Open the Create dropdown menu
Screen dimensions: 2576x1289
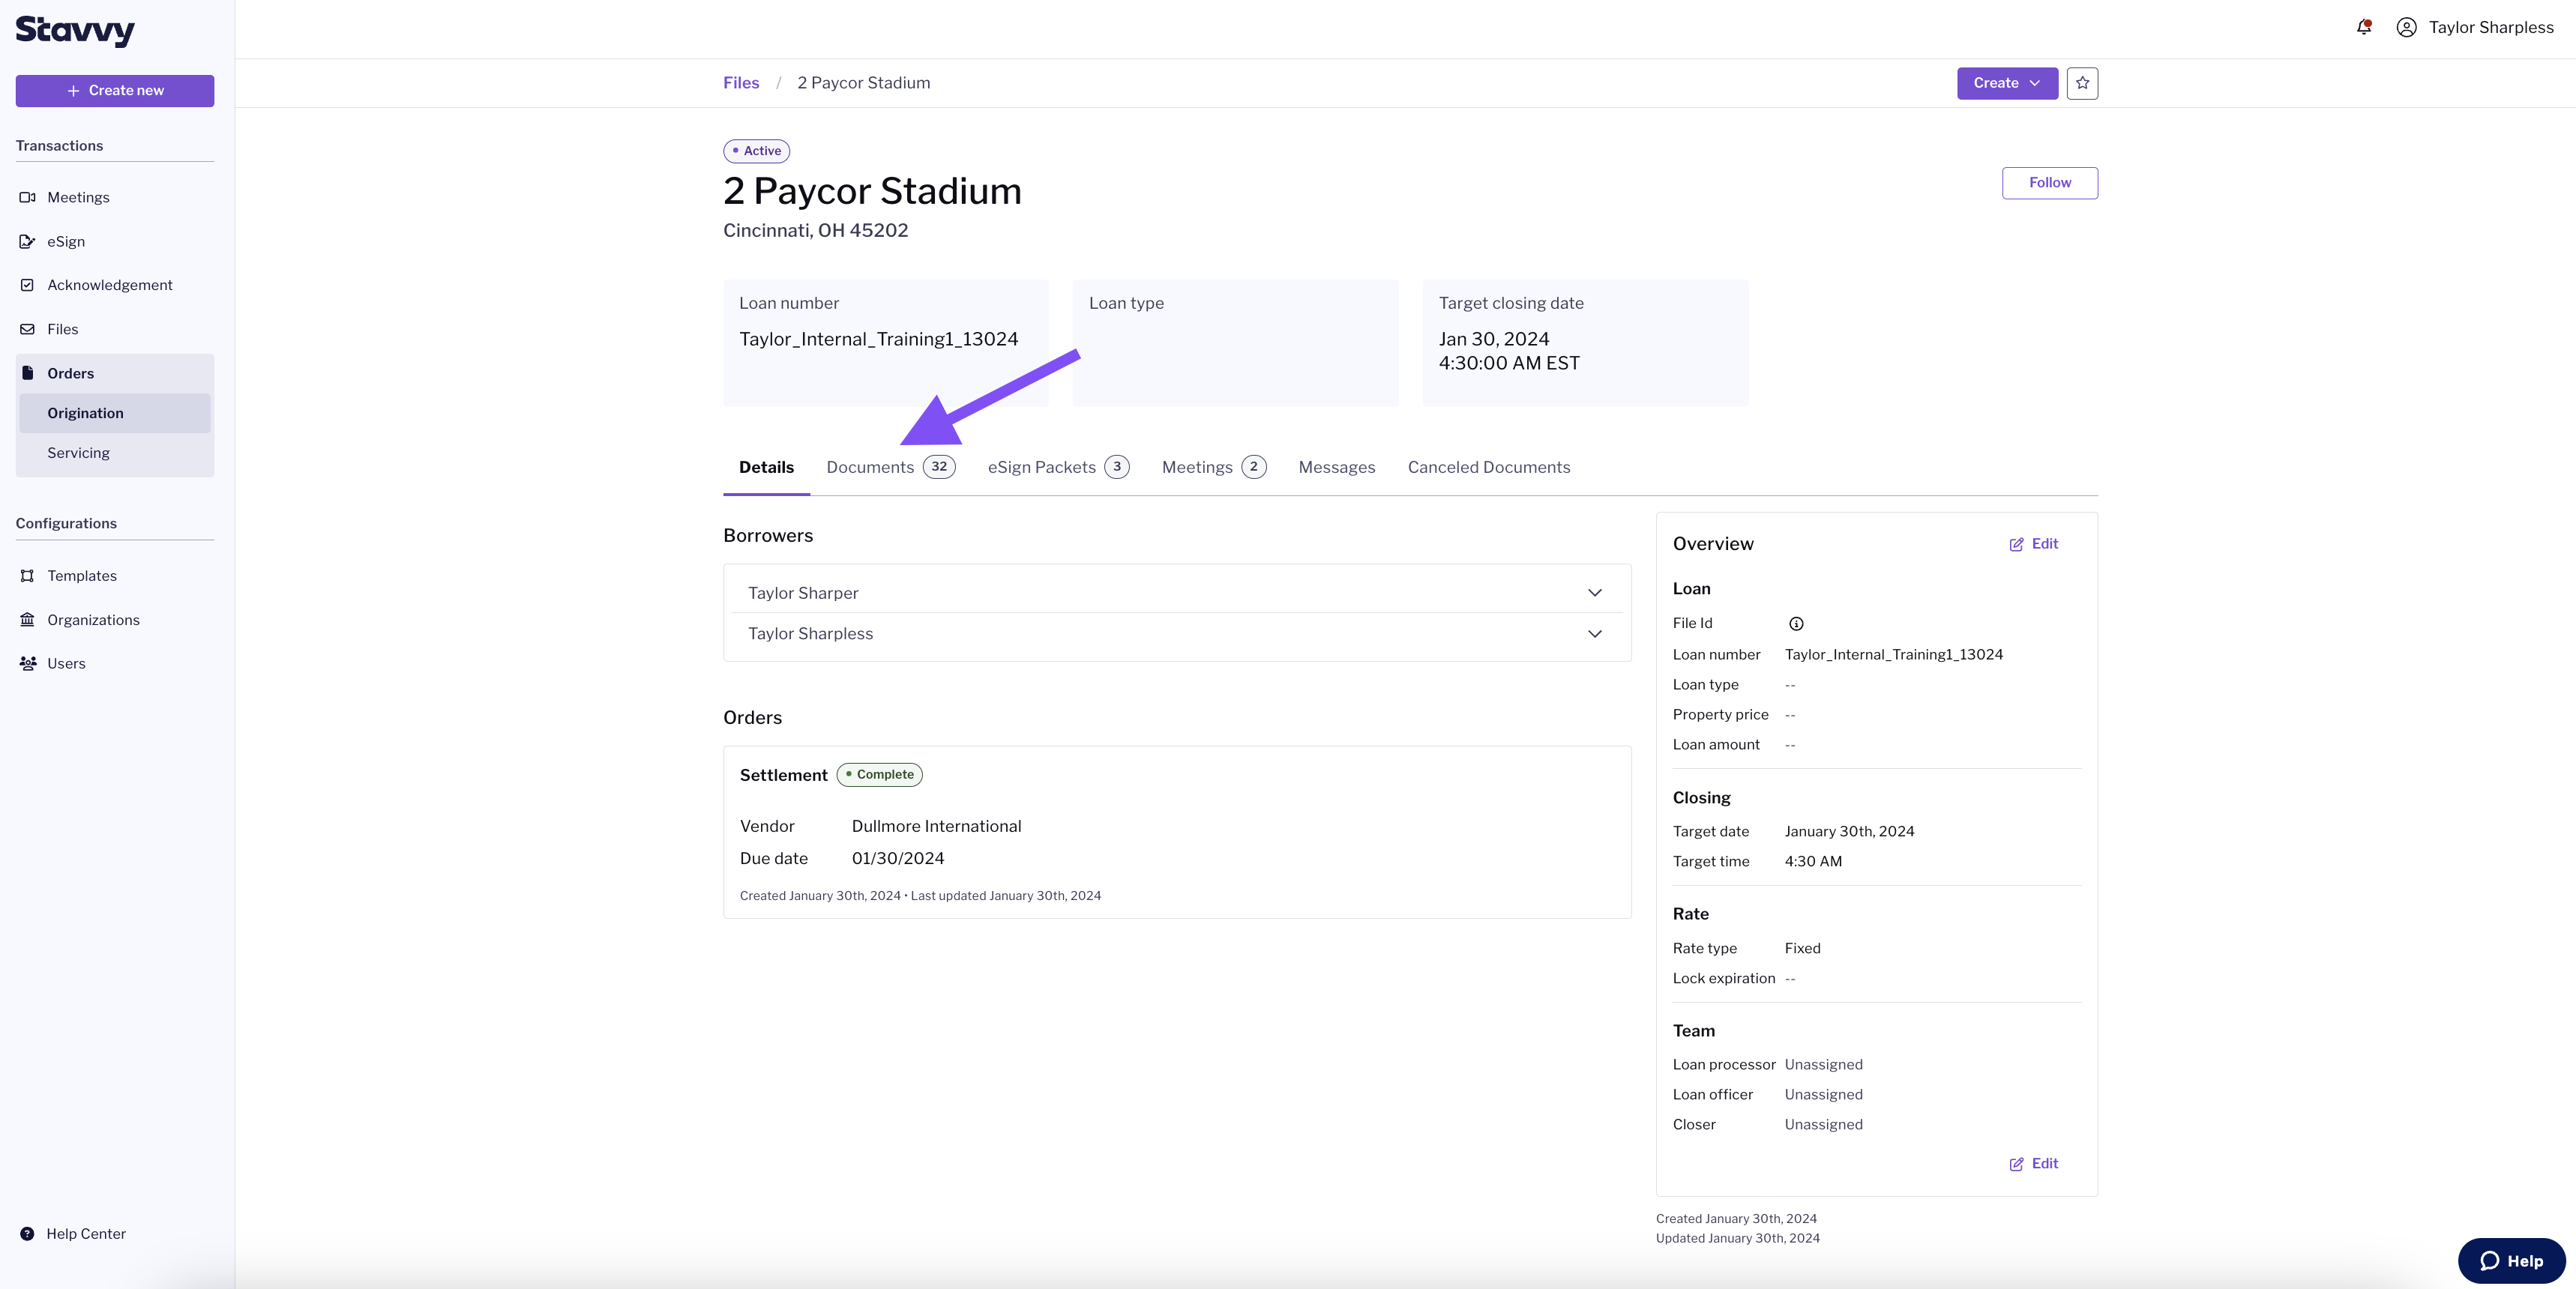2006,83
